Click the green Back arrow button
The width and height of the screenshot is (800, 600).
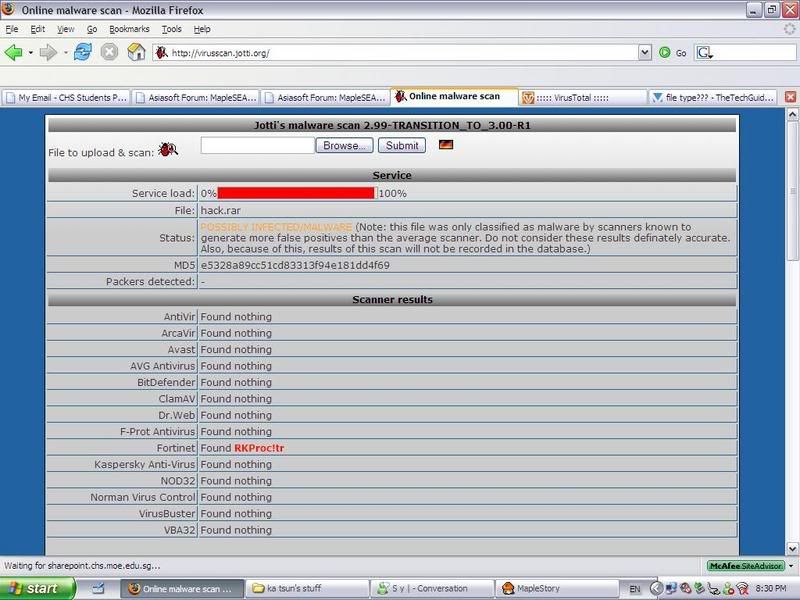point(13,52)
